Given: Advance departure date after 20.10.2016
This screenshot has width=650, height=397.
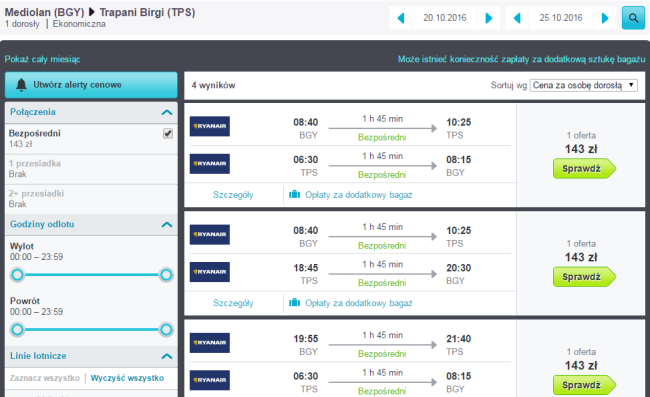Looking at the screenshot, I should pos(489,18).
